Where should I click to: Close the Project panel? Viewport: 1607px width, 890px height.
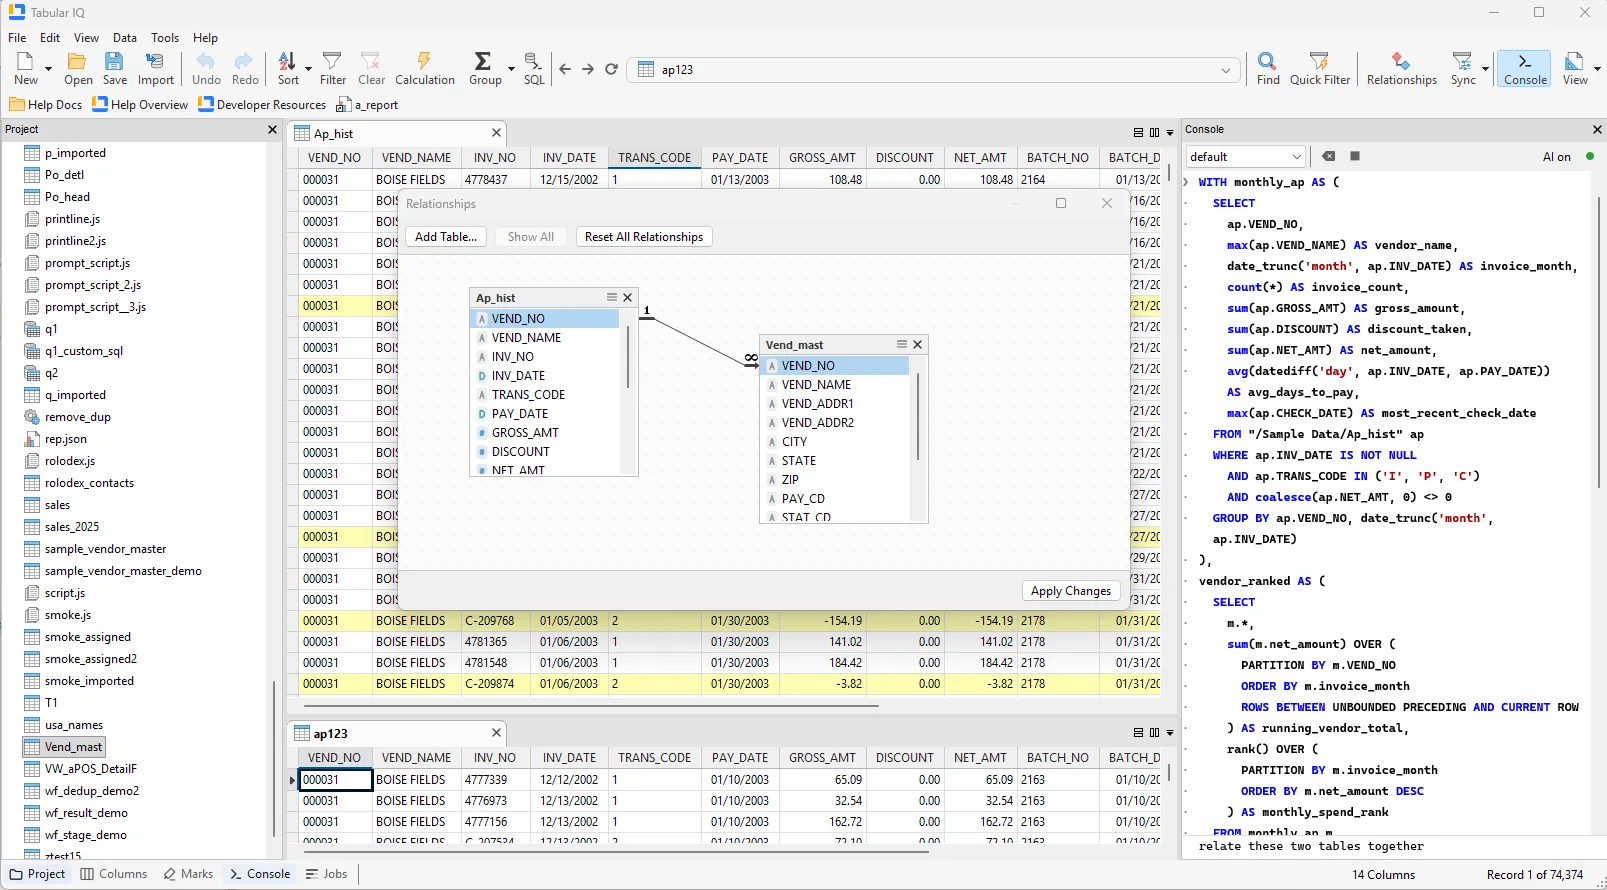pyautogui.click(x=272, y=130)
